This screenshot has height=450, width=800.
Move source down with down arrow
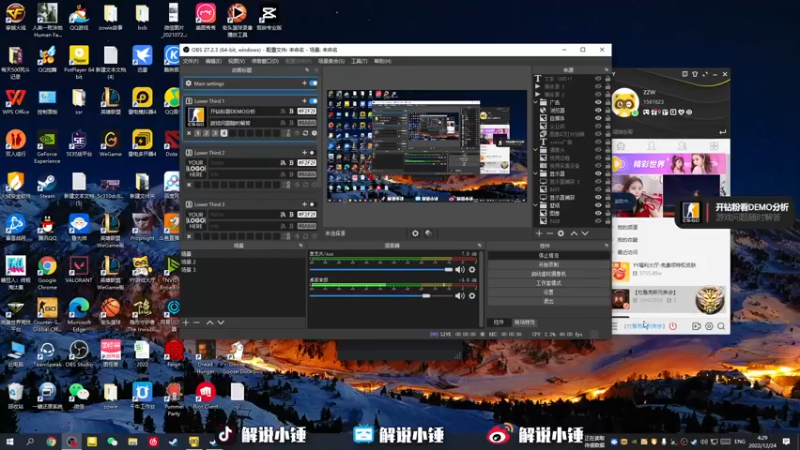[x=585, y=233]
